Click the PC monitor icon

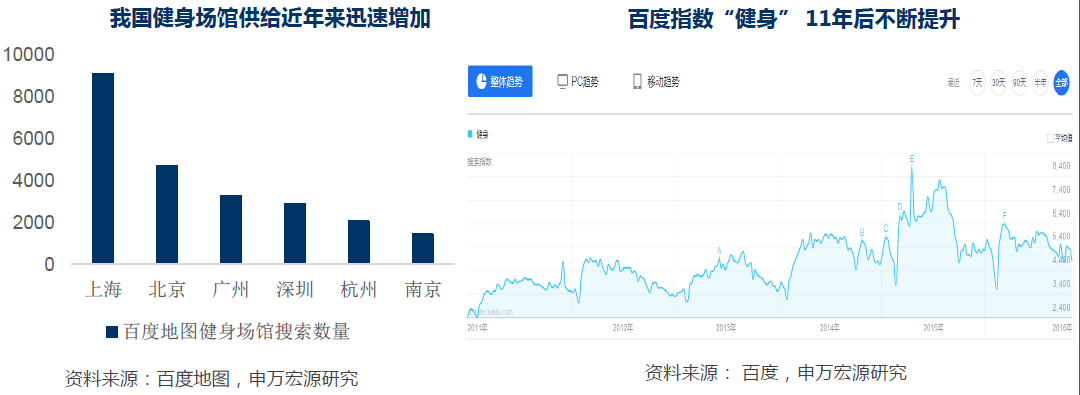tap(562, 81)
